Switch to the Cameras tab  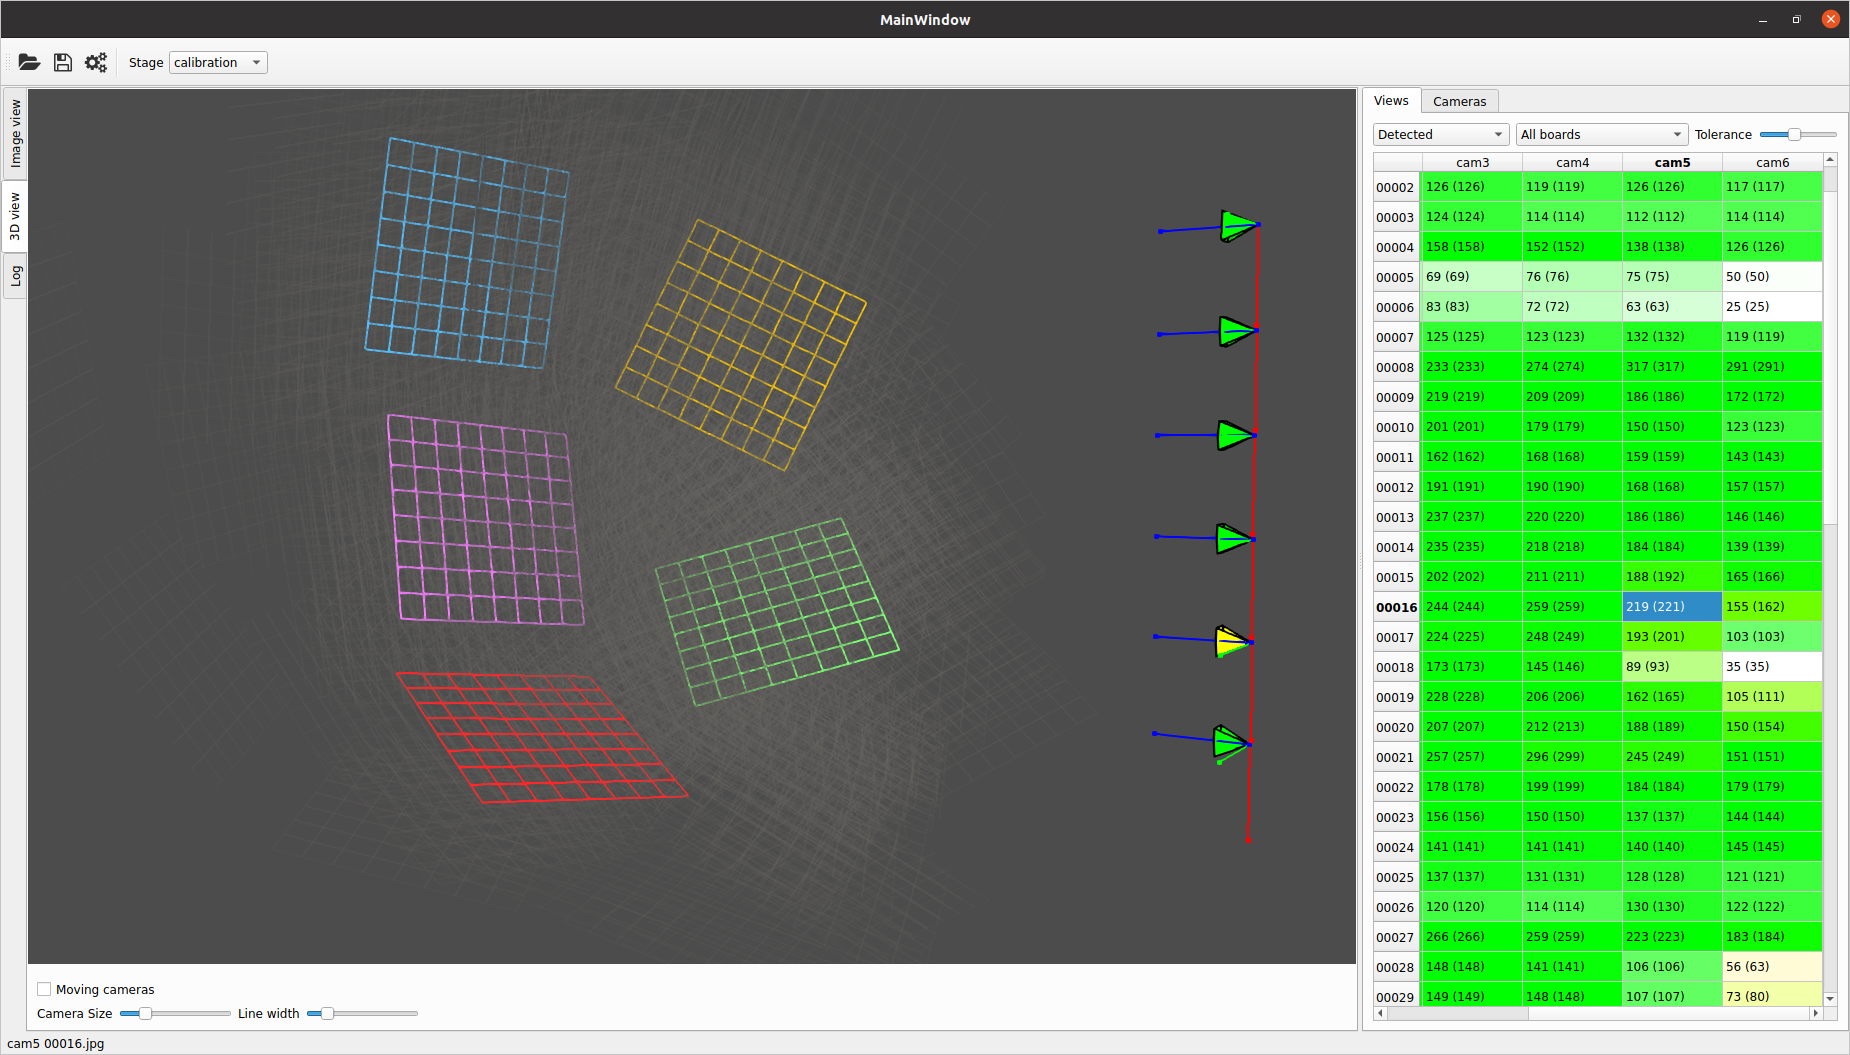click(1459, 101)
